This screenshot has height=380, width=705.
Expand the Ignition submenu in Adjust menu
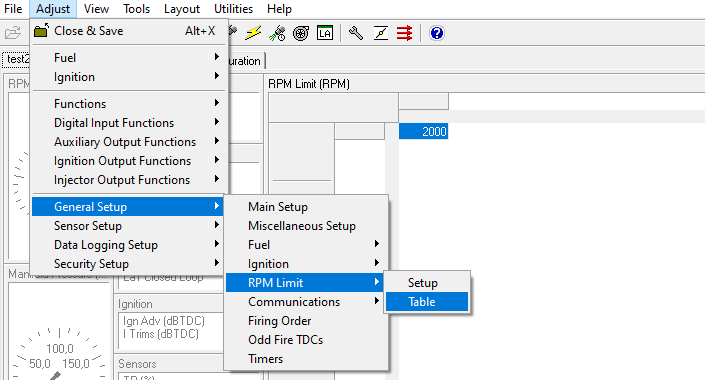[129, 77]
